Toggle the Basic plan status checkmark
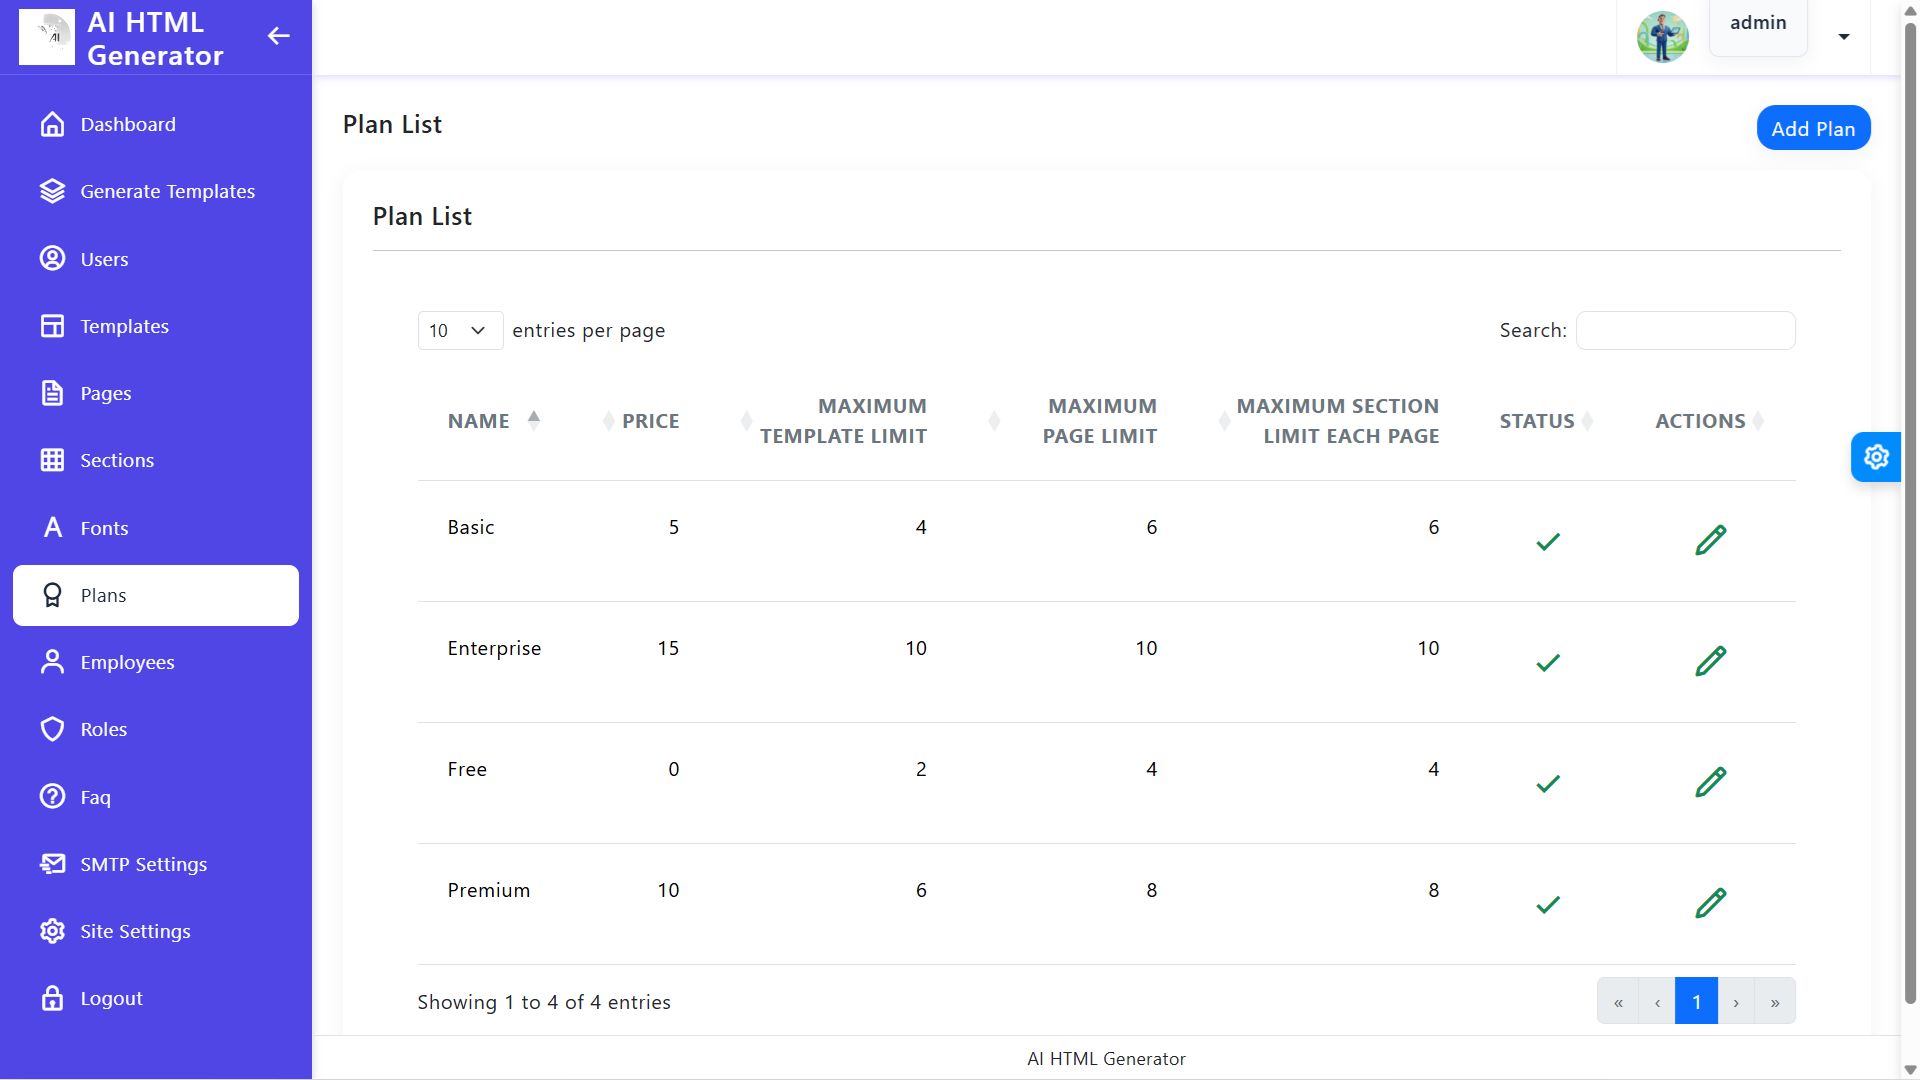Viewport: 1920px width, 1080px height. (x=1547, y=542)
